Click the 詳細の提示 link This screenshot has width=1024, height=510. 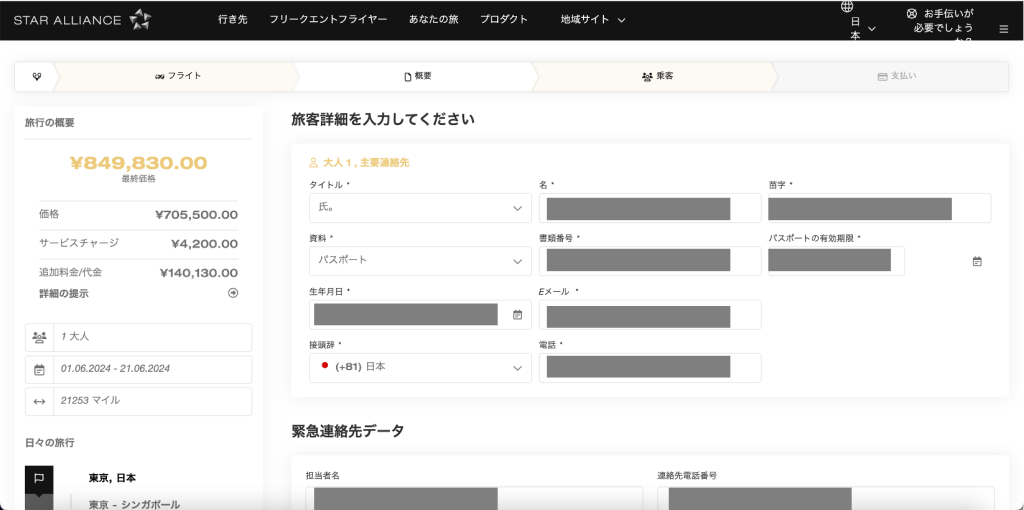pyautogui.click(x=64, y=293)
